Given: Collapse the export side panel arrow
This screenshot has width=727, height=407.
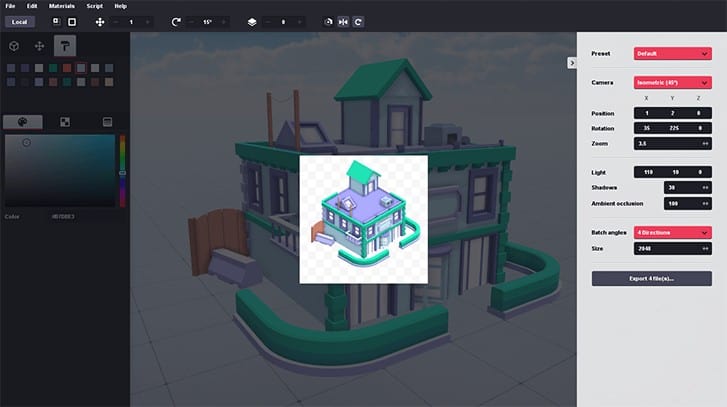Looking at the screenshot, I should click(572, 63).
